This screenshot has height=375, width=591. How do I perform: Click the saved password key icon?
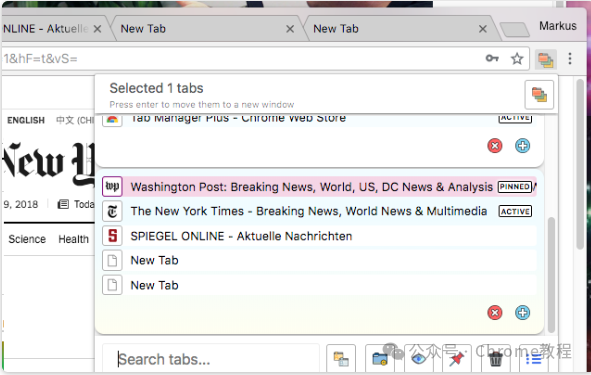pyautogui.click(x=492, y=58)
